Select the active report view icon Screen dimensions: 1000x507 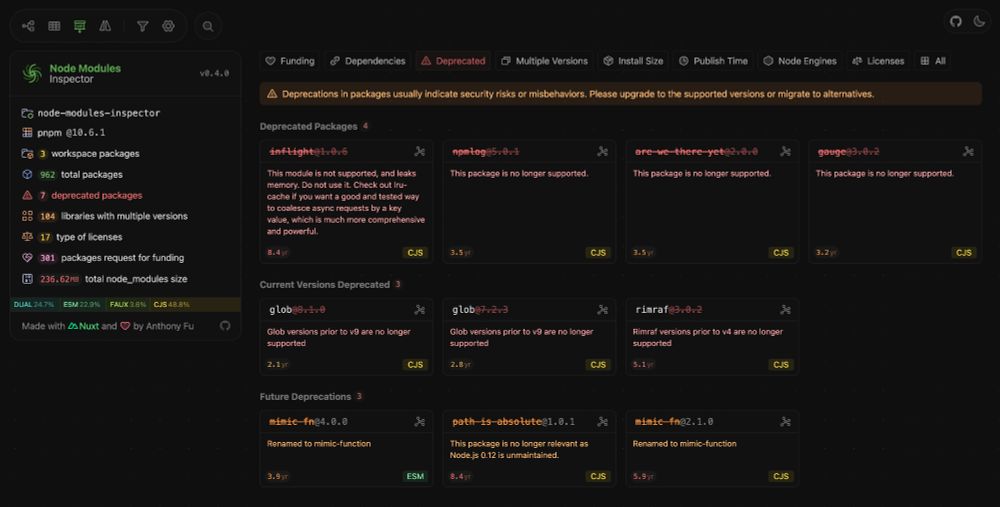coord(80,26)
